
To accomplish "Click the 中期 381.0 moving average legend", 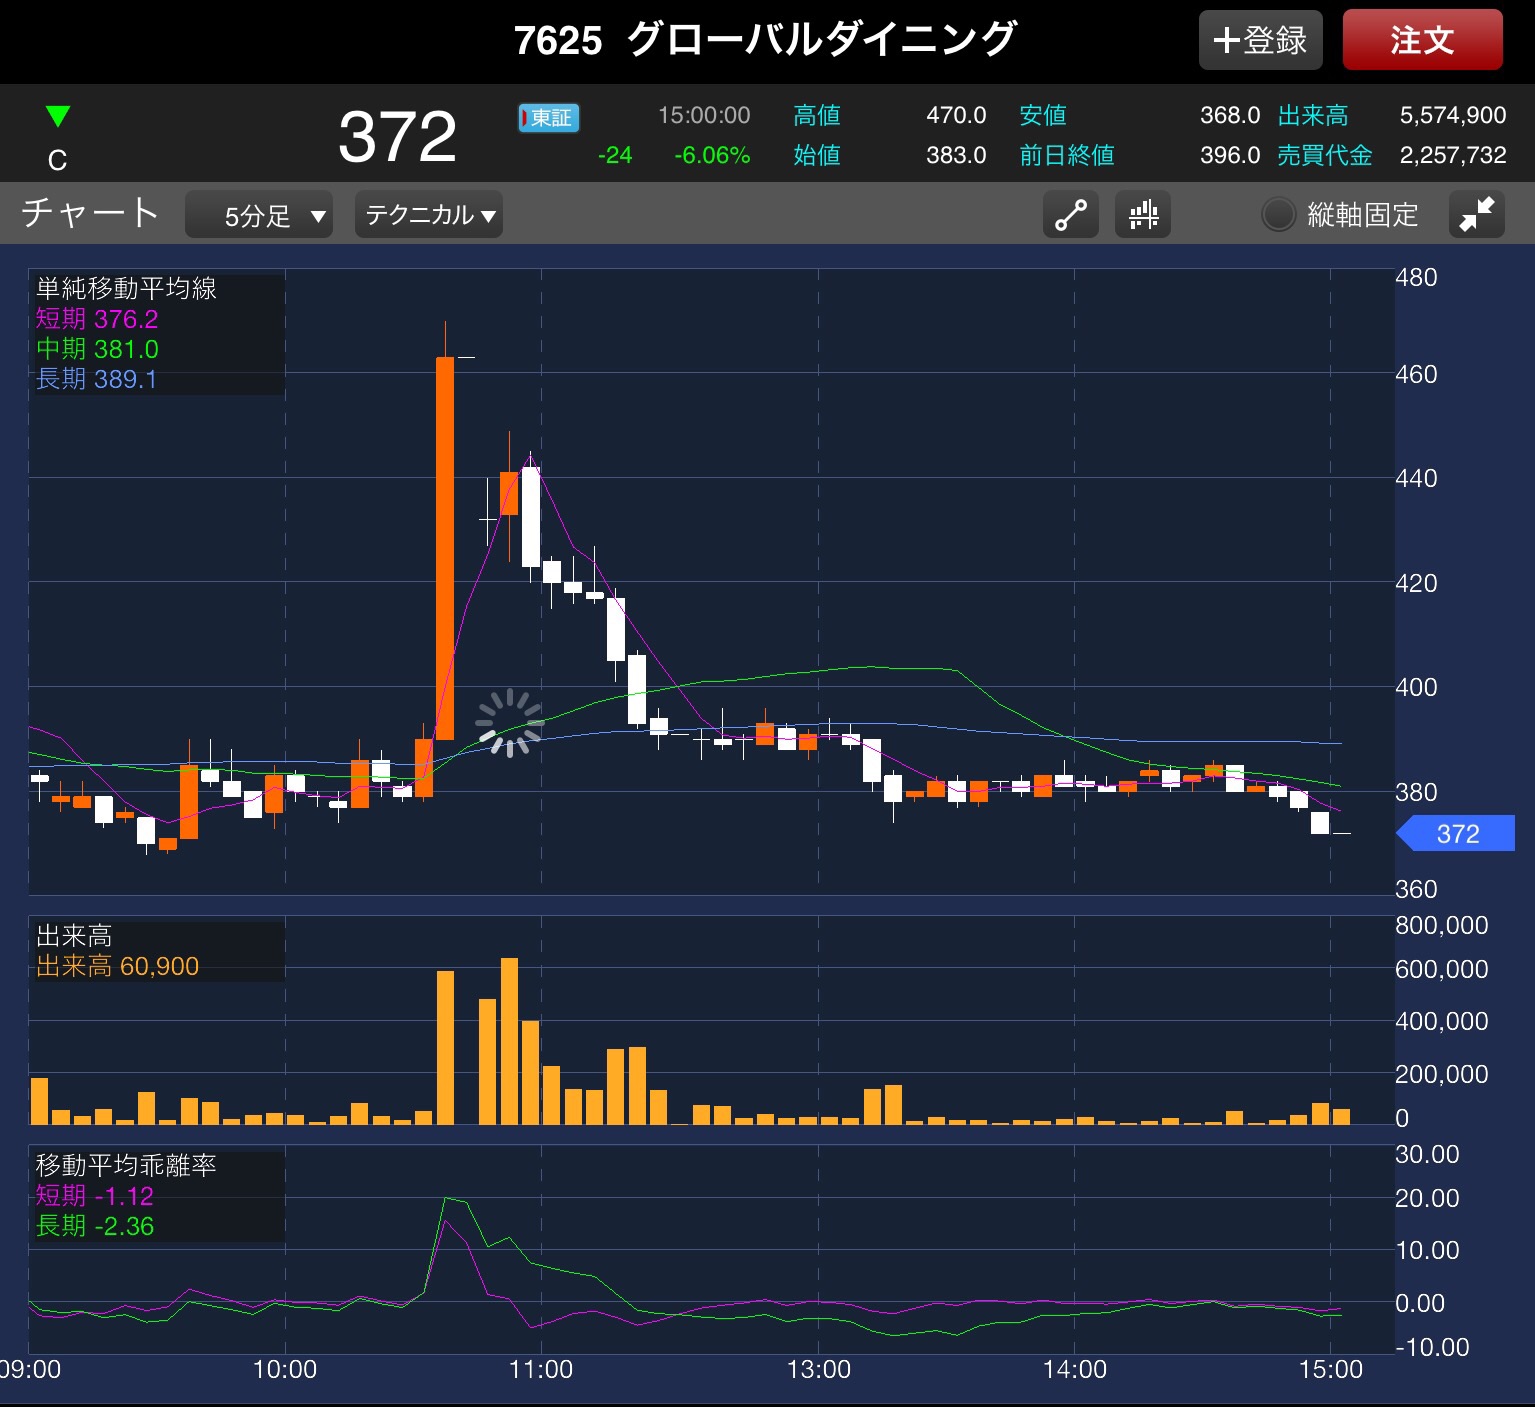I will pyautogui.click(x=97, y=349).
